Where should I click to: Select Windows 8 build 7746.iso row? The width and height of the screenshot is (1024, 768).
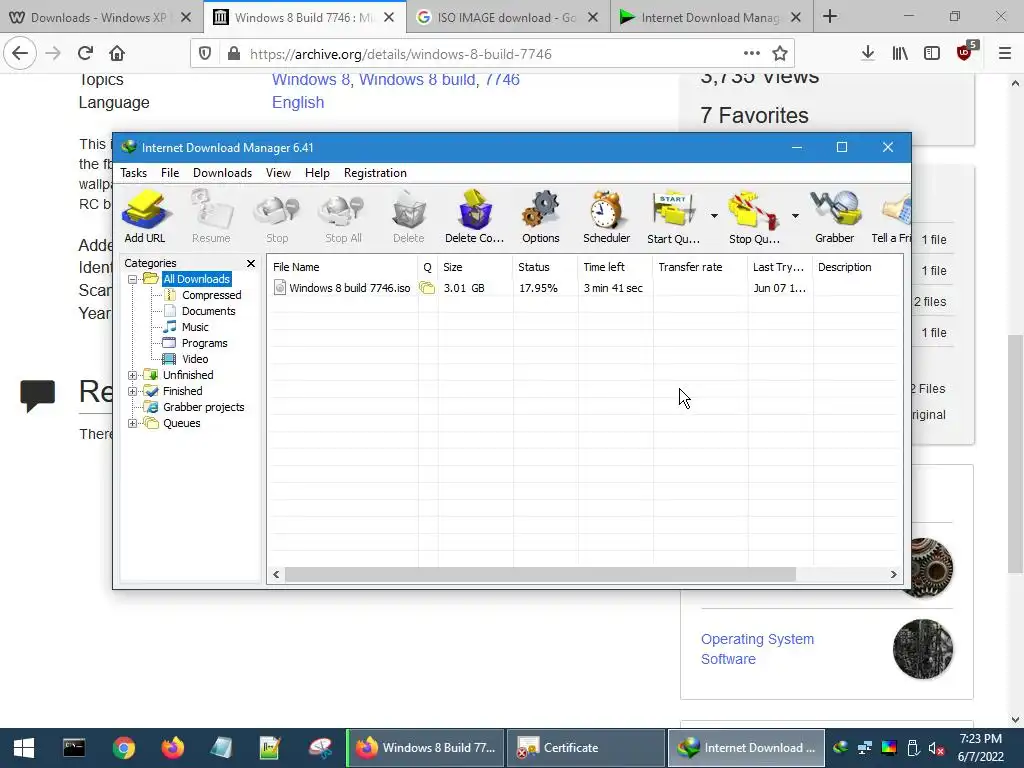click(584, 288)
